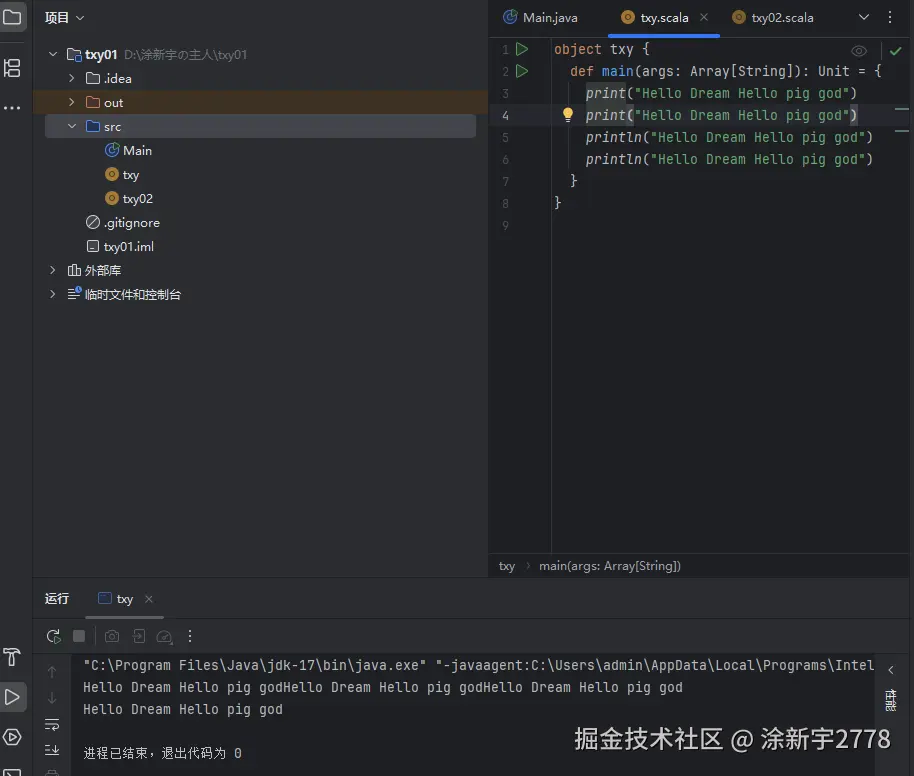Place cursor on line 5 println statement
The width and height of the screenshot is (914, 776).
click(729, 138)
